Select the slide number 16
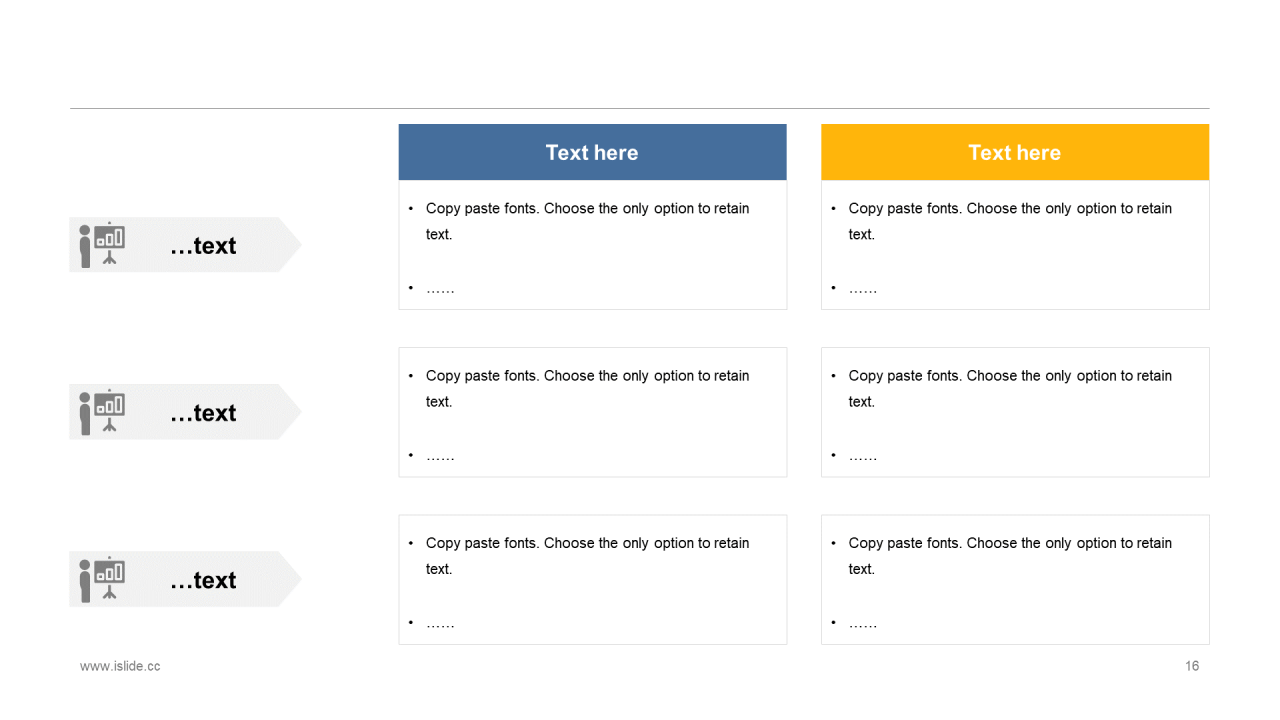 click(1192, 666)
